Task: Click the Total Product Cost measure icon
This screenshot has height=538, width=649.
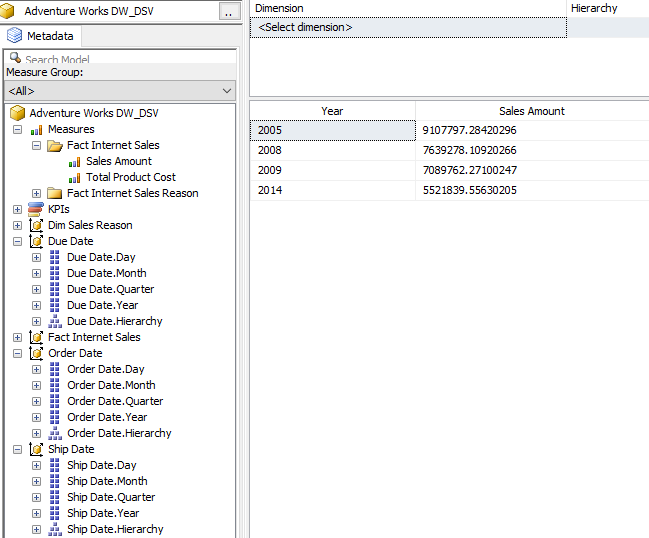Action: 75,178
